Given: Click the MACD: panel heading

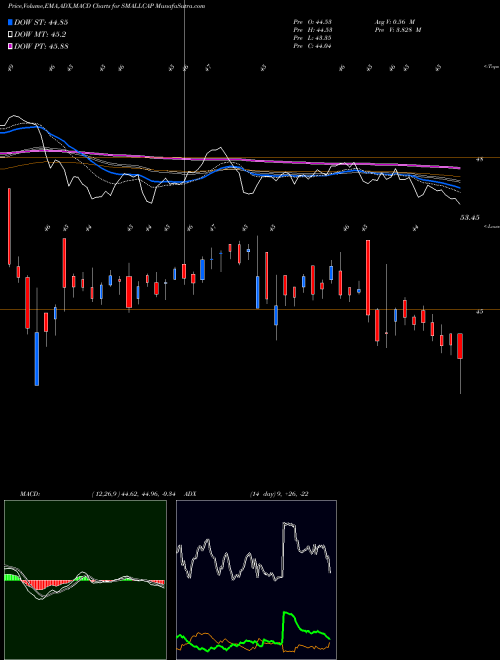Looking at the screenshot, I should (x=30, y=494).
